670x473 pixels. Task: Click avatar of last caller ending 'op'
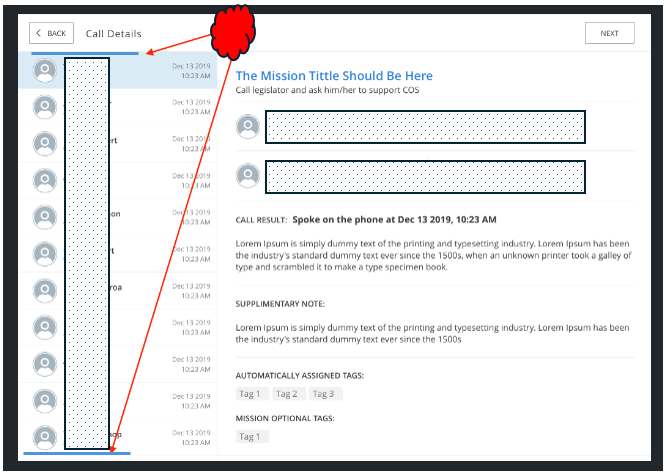44,436
